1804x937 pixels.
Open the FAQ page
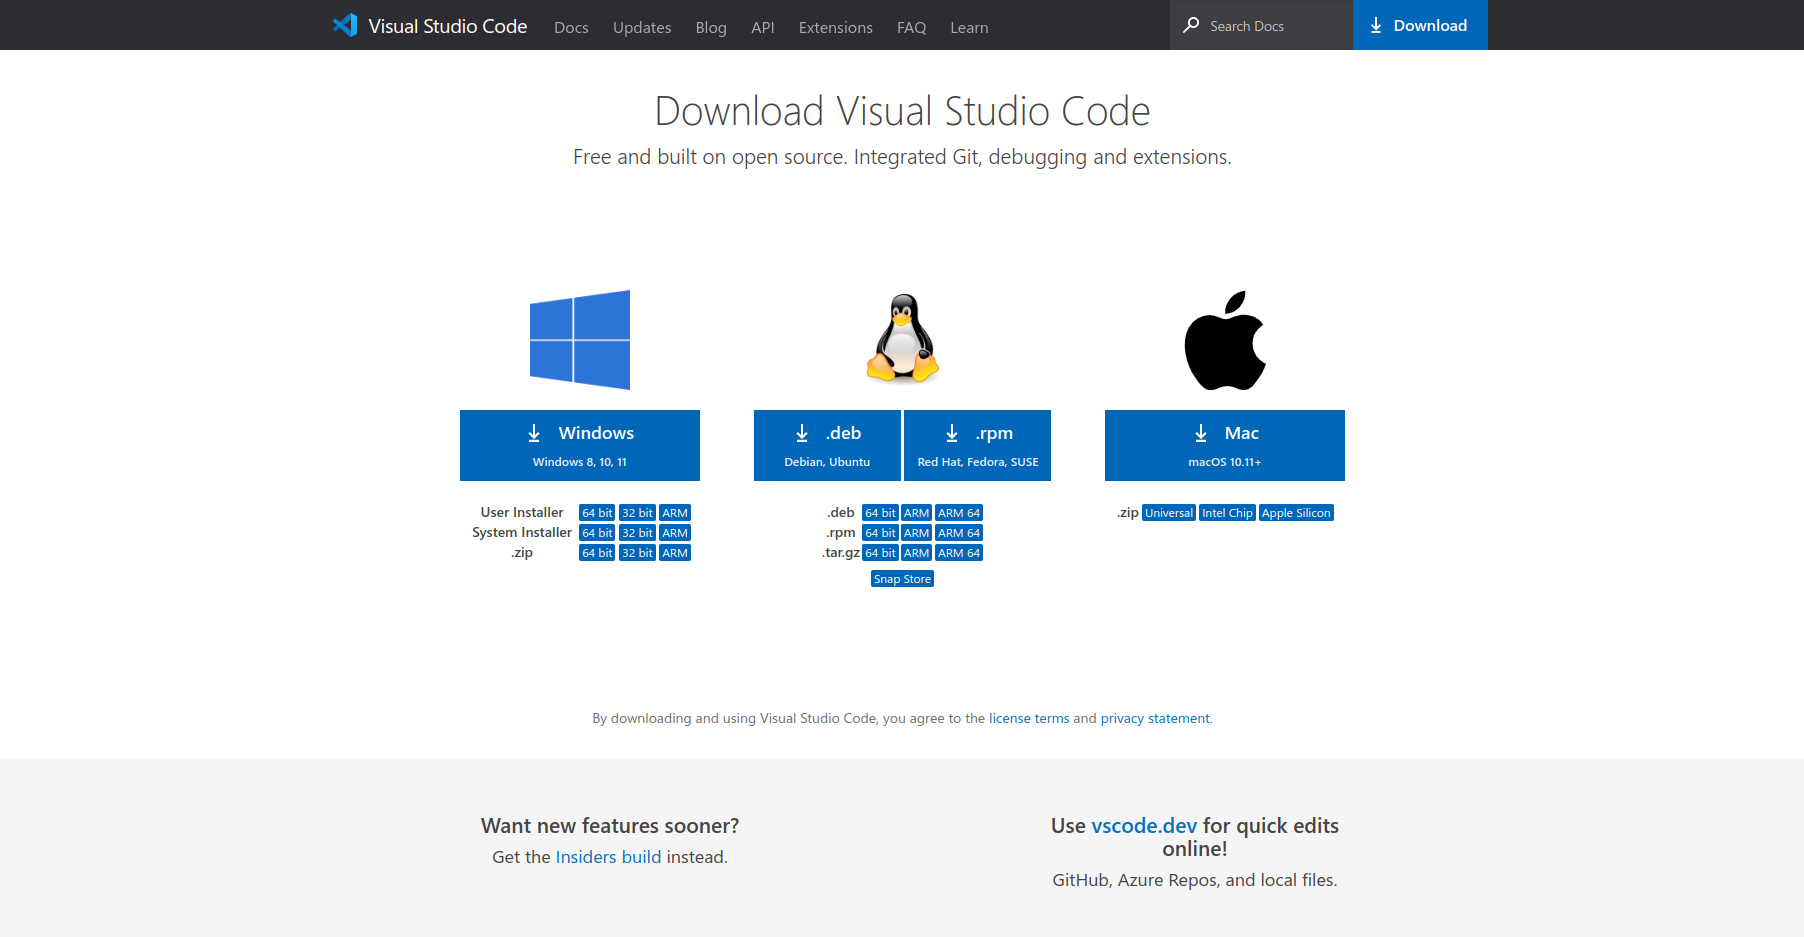click(x=912, y=28)
